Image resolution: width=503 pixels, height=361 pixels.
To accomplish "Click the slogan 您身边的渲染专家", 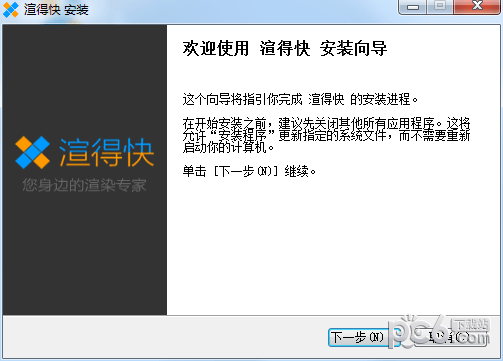I will (84, 185).
